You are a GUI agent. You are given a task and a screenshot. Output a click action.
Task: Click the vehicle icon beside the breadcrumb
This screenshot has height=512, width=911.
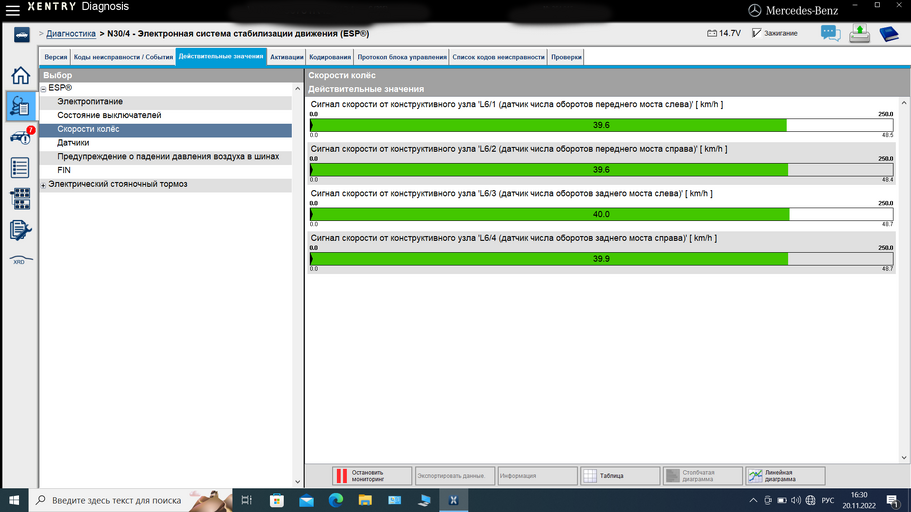(21, 35)
